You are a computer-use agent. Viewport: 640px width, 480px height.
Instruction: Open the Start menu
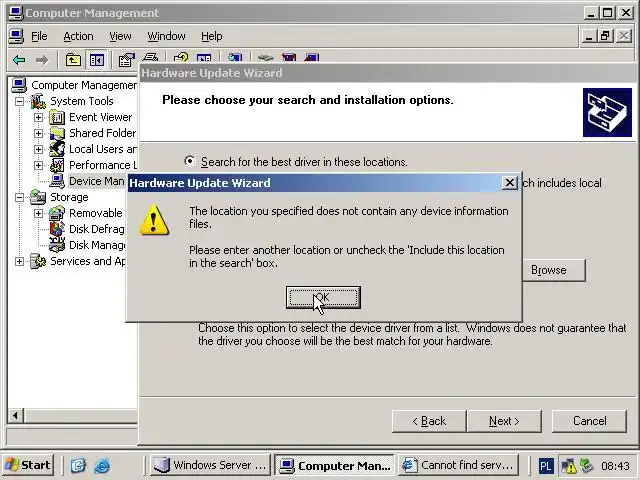(x=28, y=465)
